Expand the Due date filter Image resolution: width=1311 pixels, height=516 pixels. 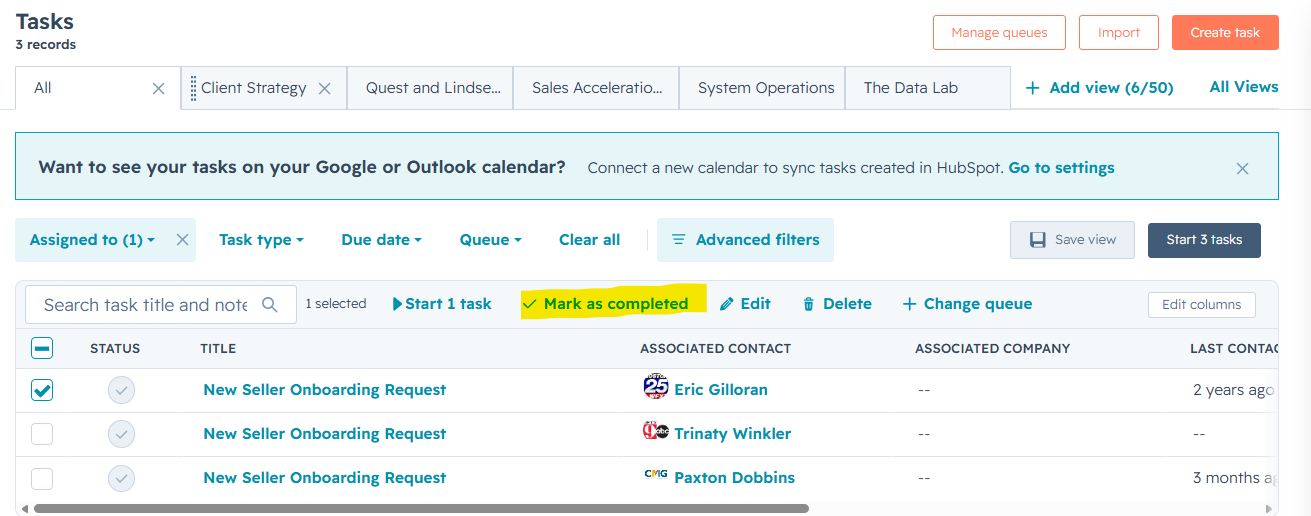[382, 240]
